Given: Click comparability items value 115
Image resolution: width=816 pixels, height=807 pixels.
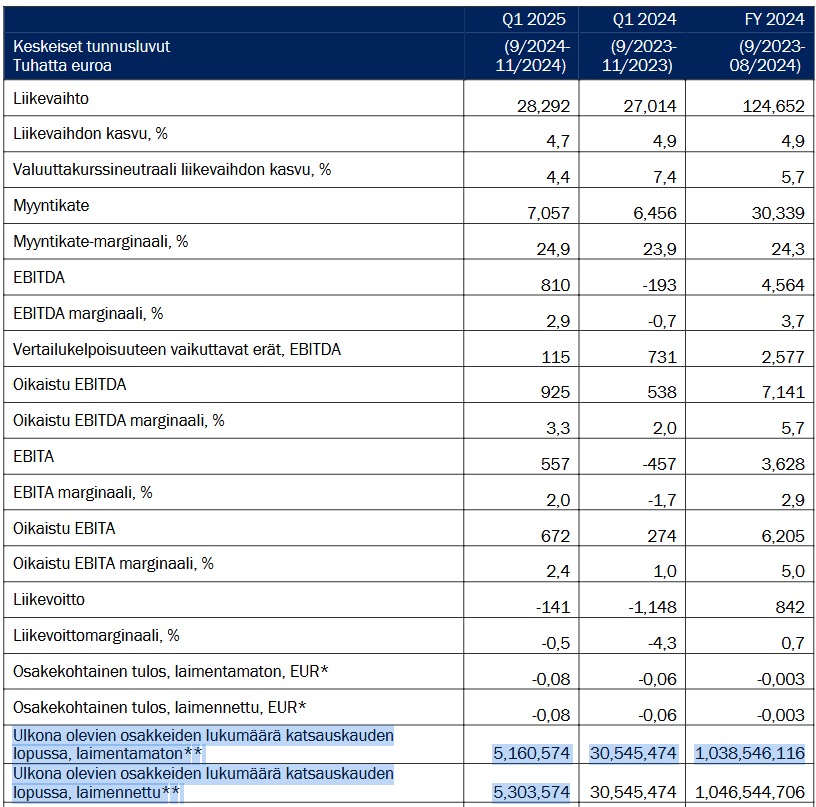Looking at the screenshot, I should coord(555,357).
